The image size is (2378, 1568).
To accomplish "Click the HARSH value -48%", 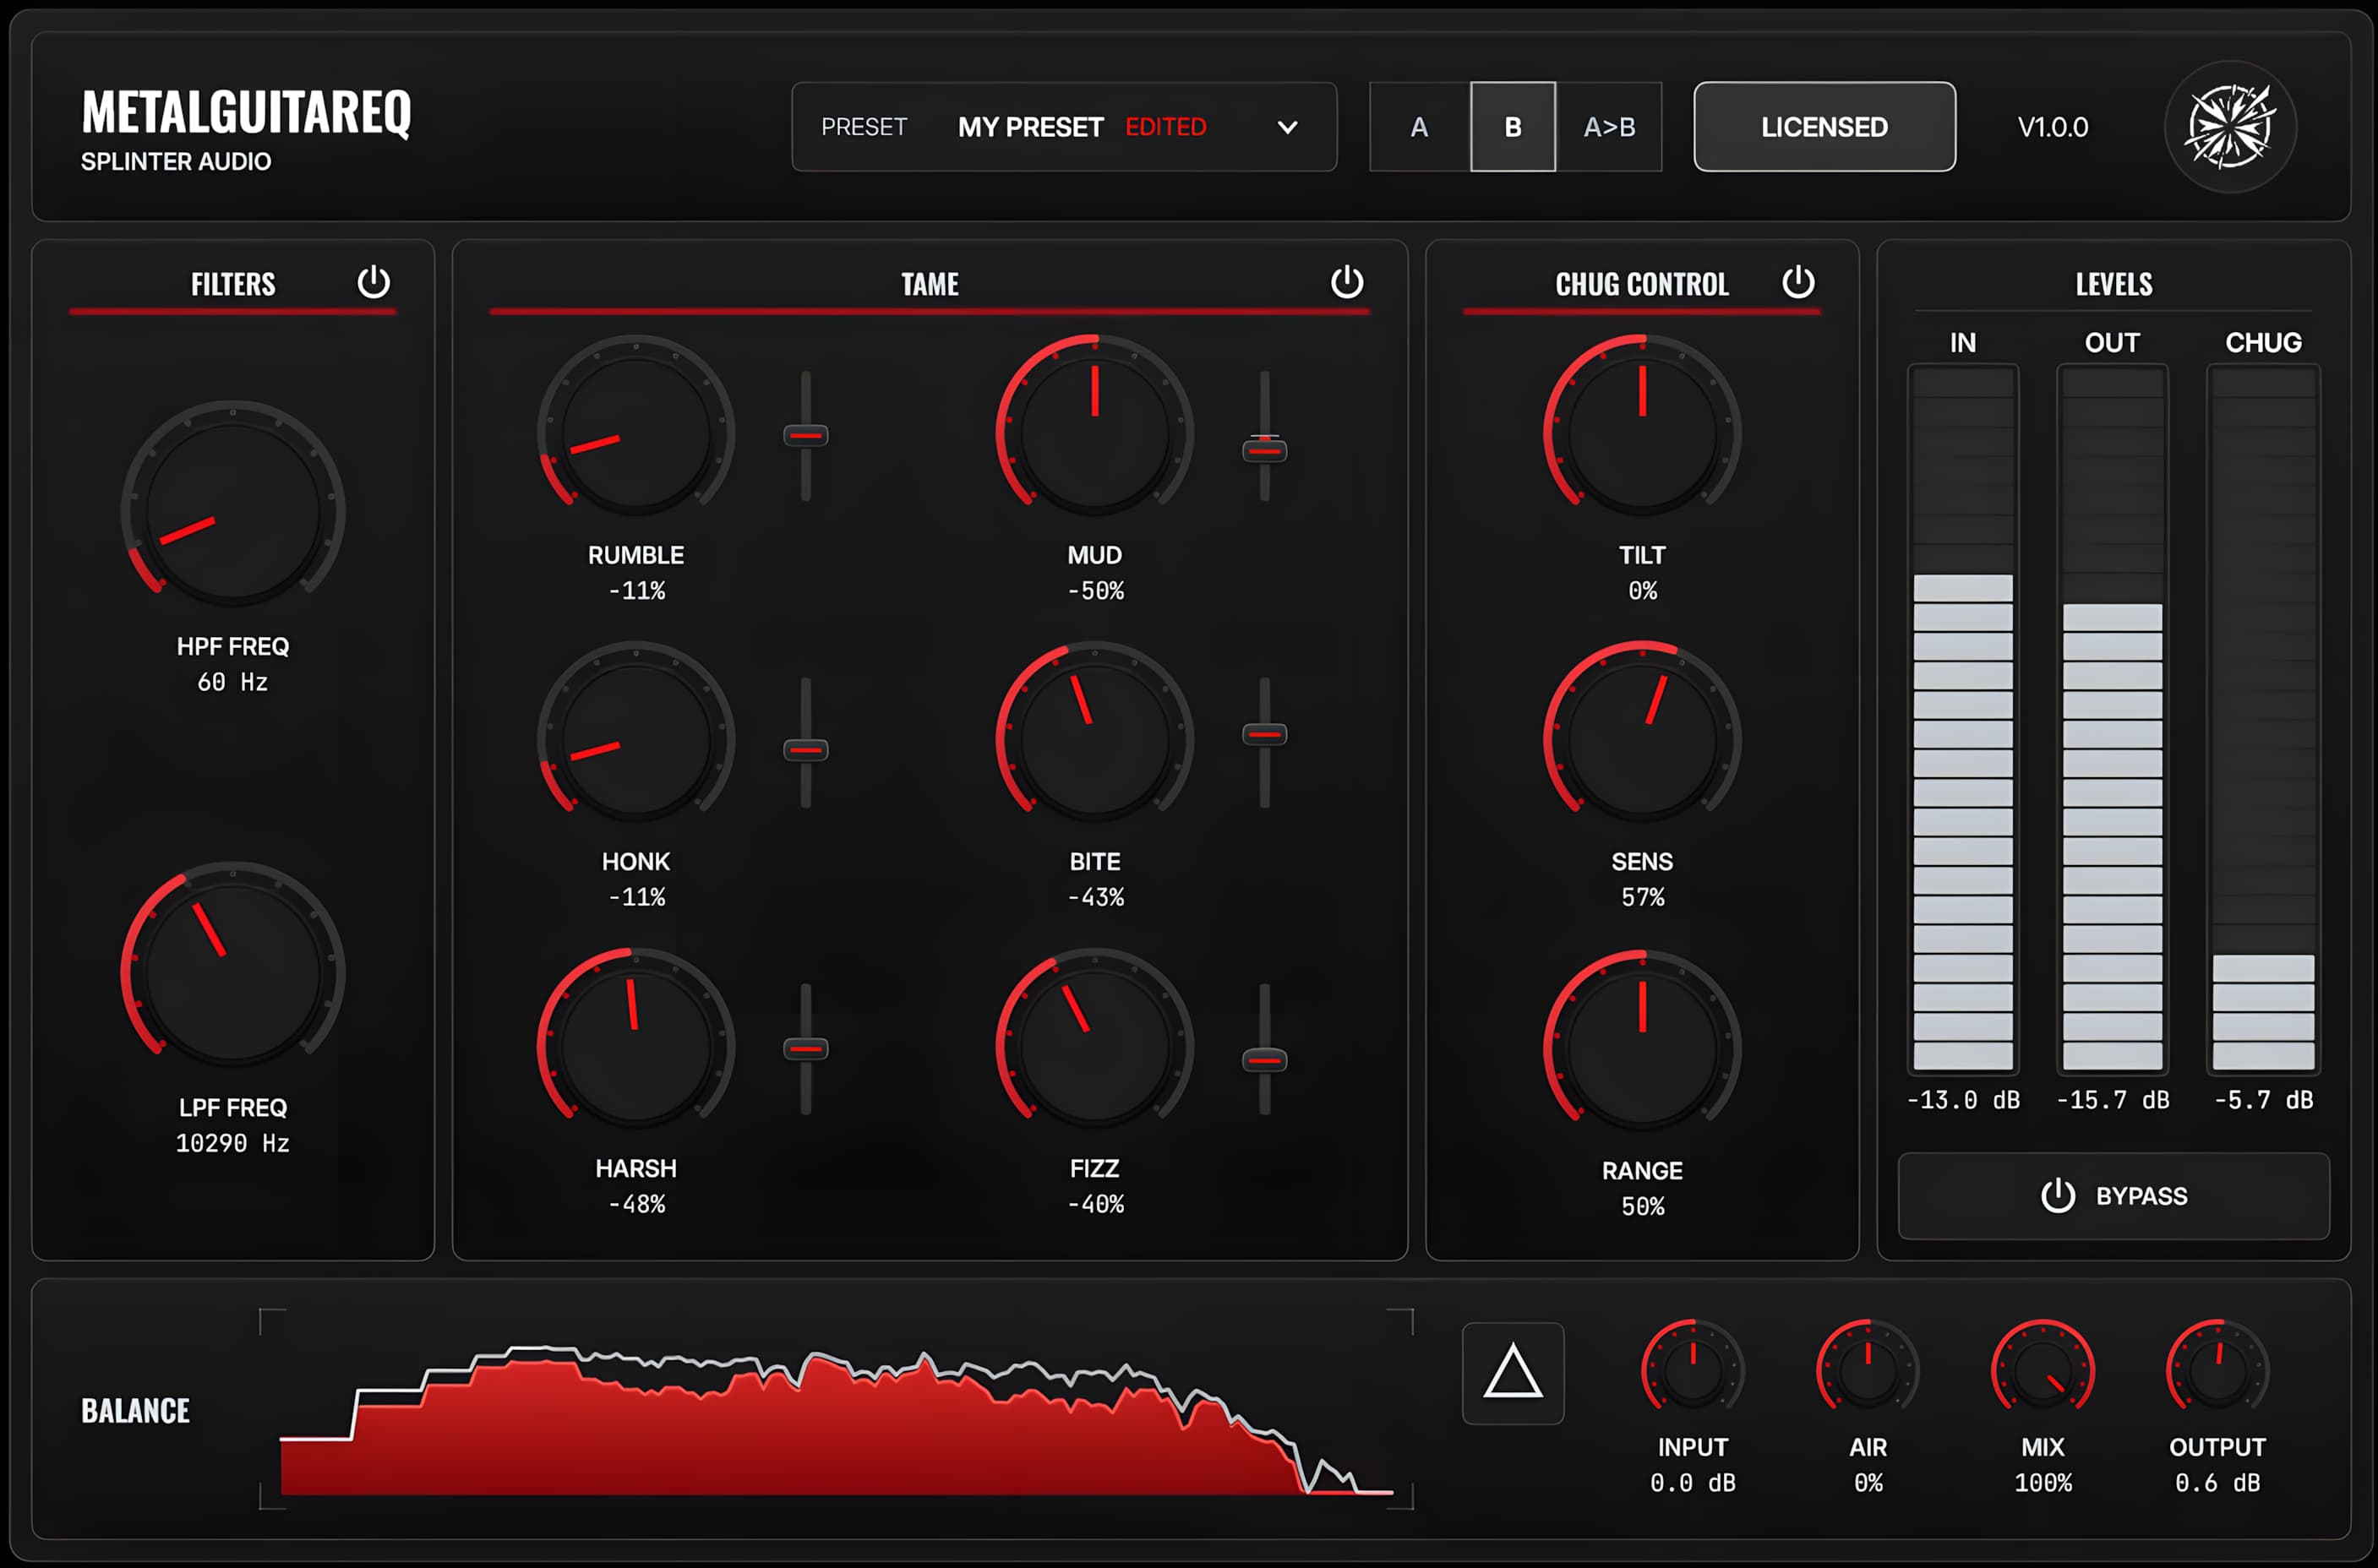I will (x=637, y=1204).
